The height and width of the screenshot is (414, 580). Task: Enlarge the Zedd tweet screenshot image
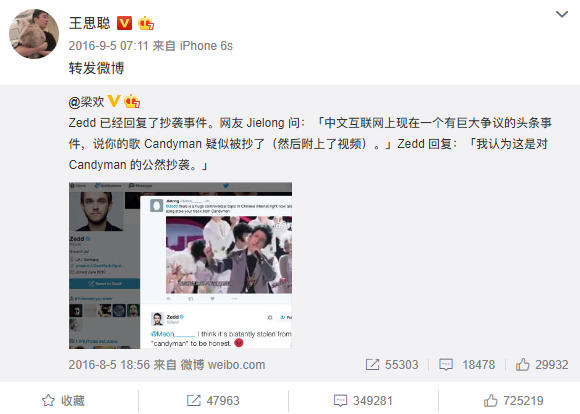point(180,265)
